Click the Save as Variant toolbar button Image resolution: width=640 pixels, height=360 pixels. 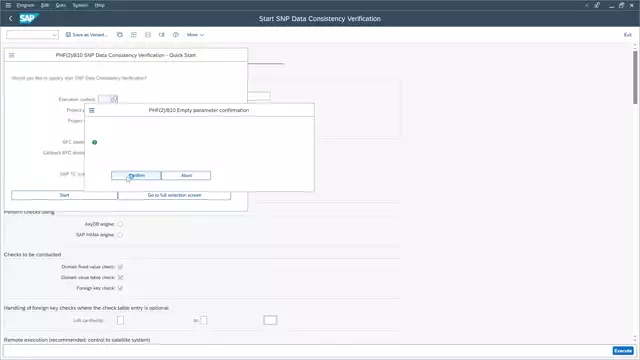87,35
